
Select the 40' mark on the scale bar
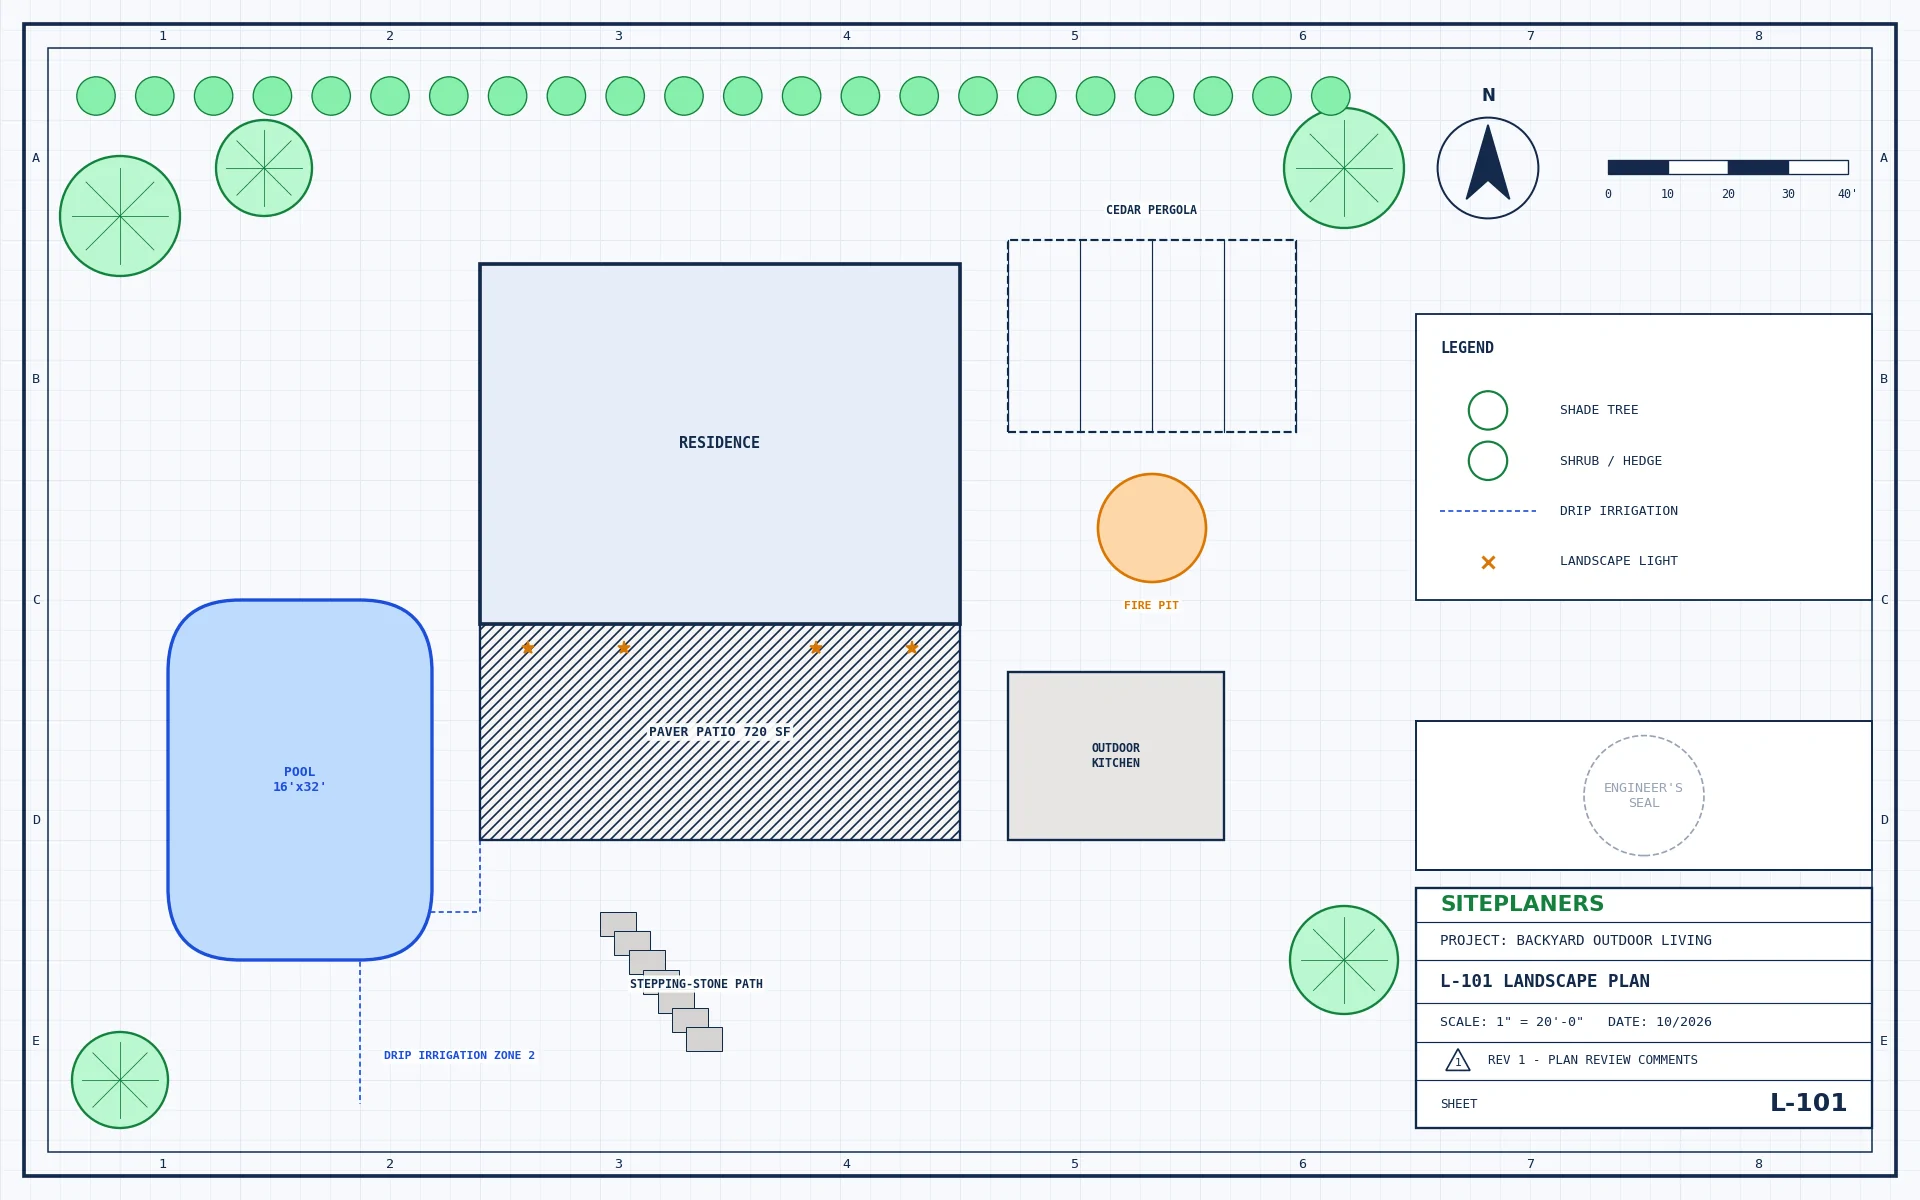click(x=1847, y=194)
